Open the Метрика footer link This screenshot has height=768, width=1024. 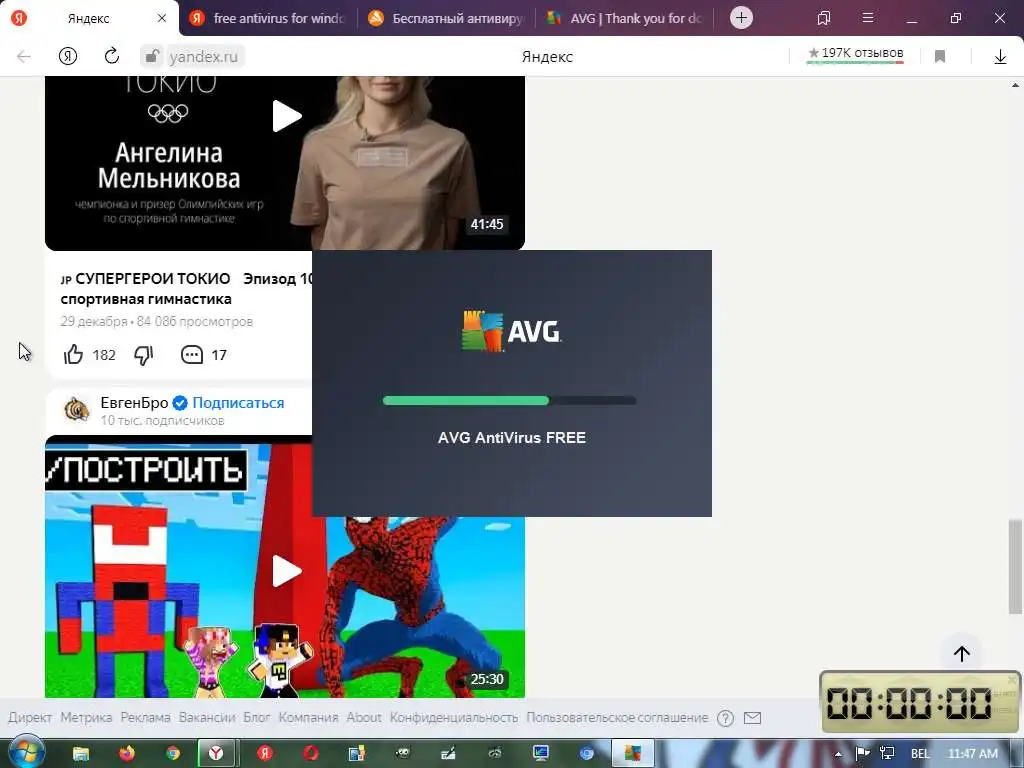click(x=86, y=718)
